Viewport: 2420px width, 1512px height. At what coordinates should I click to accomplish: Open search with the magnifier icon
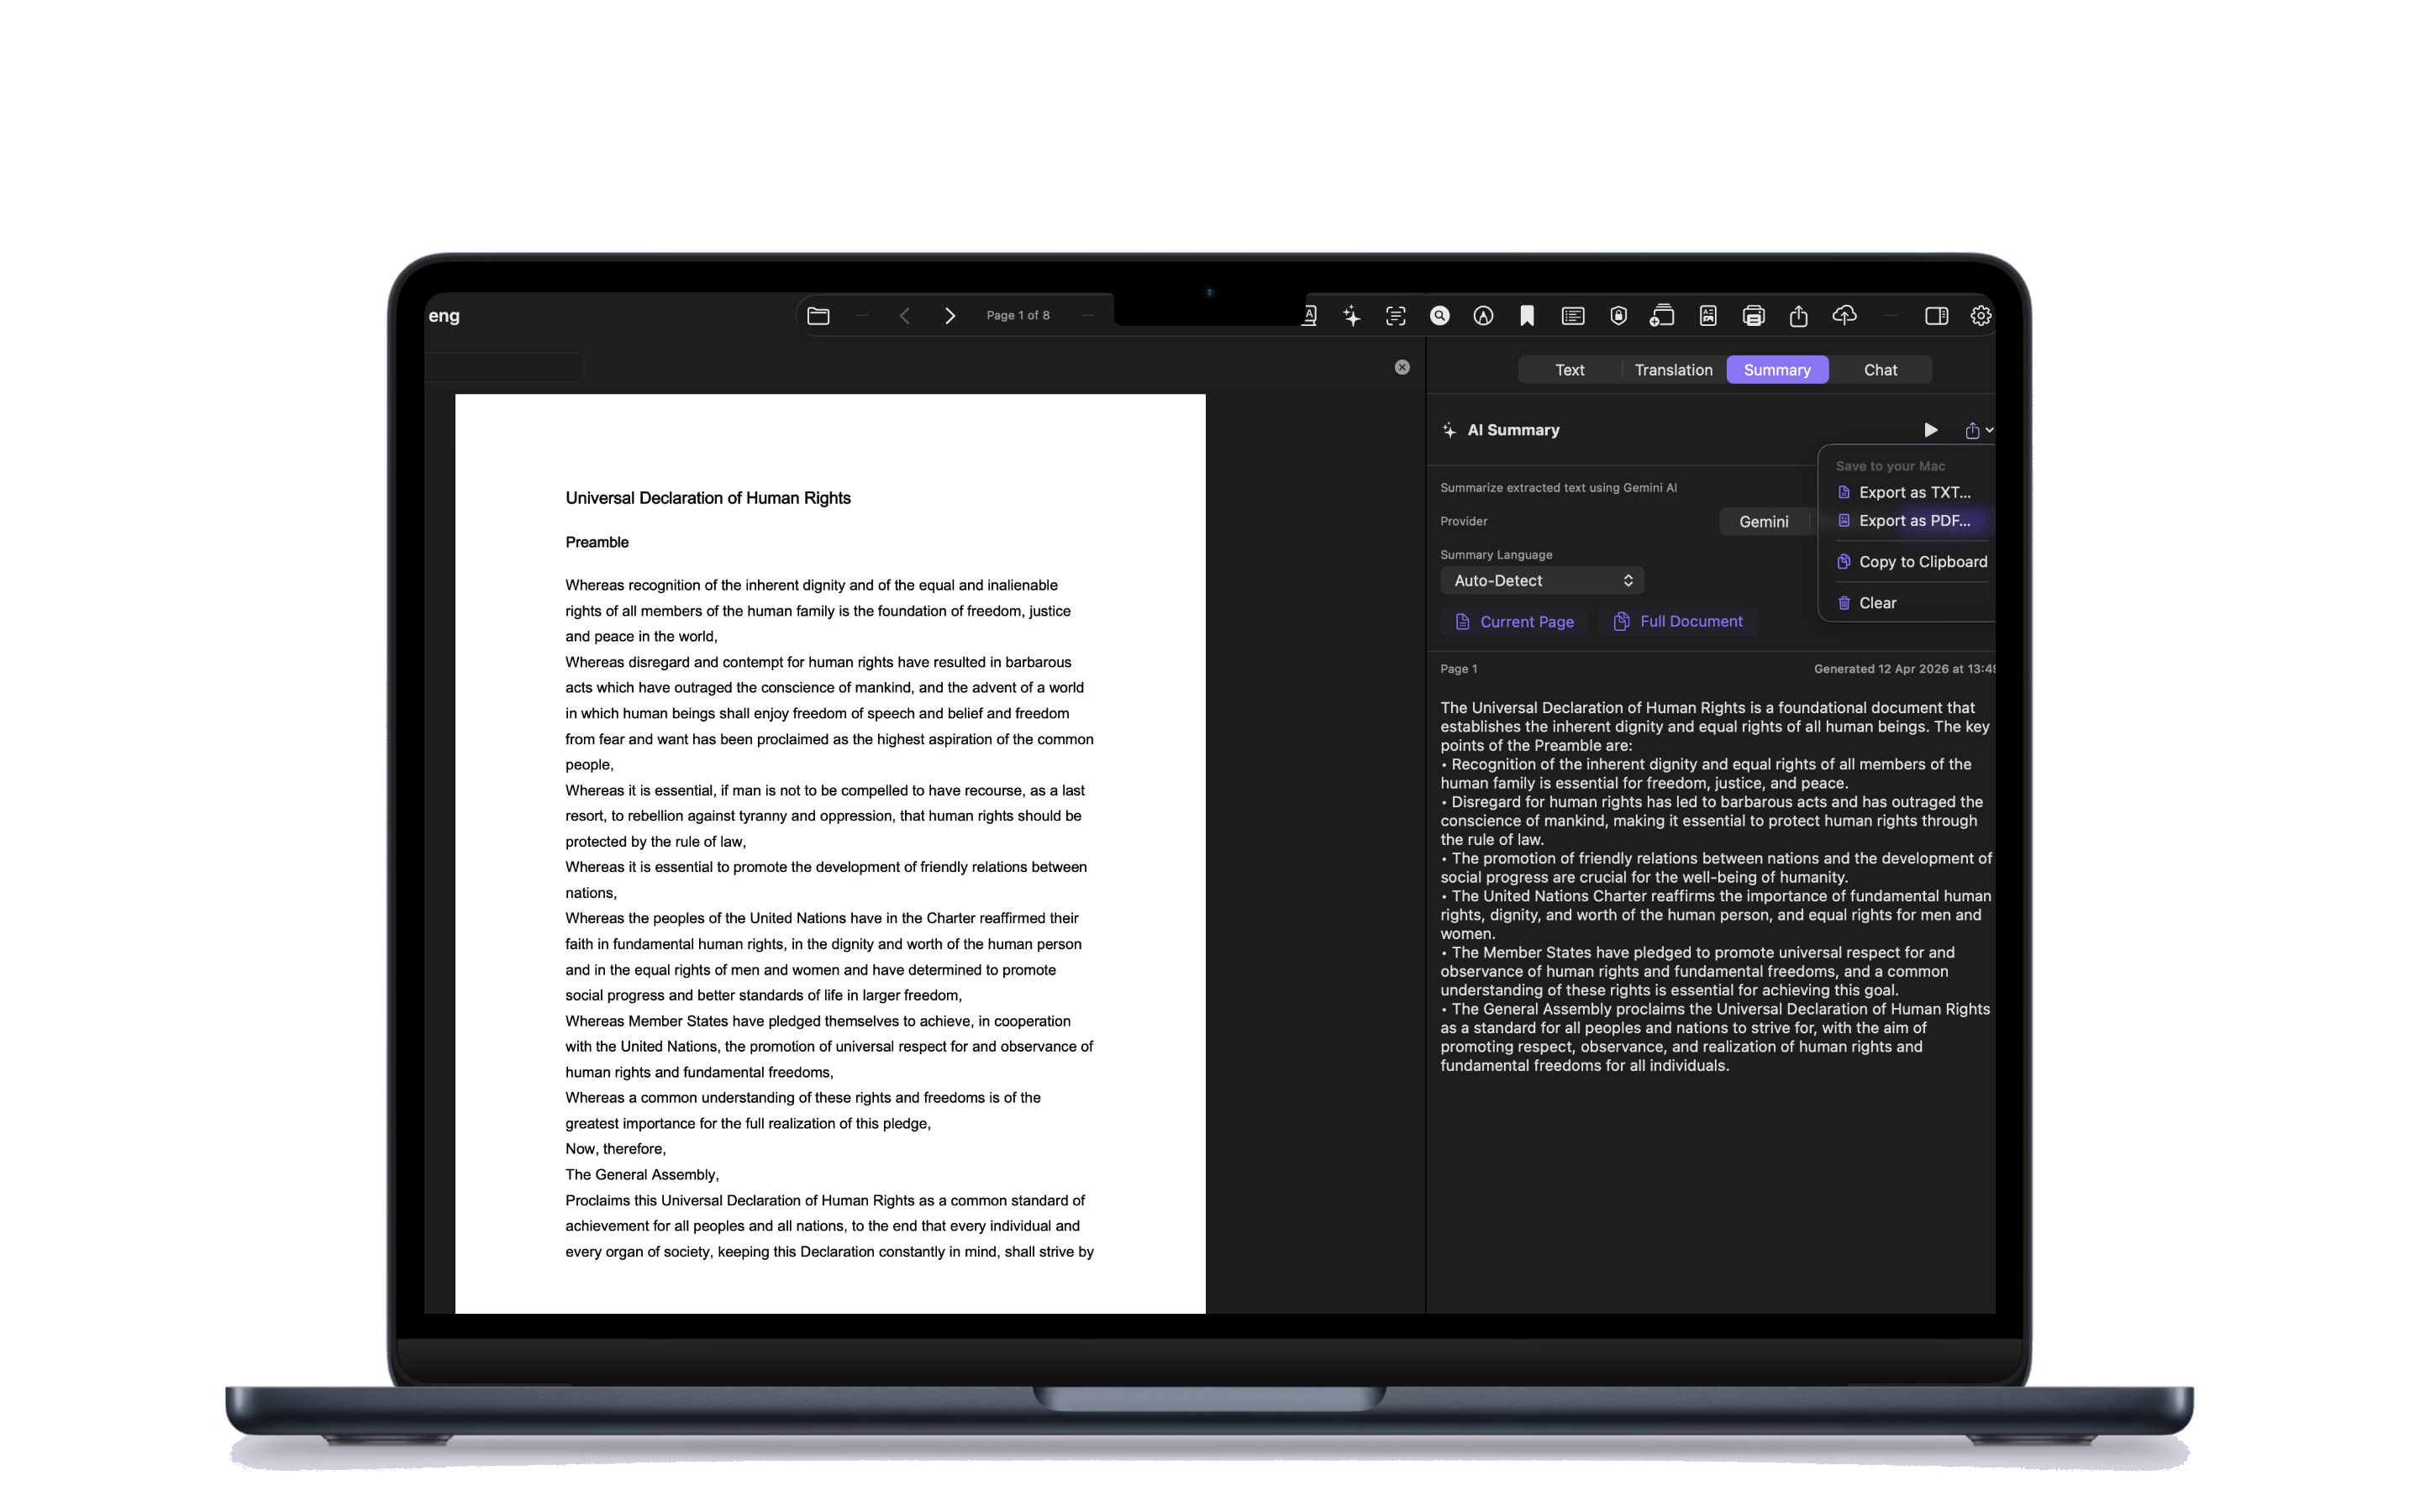[1439, 316]
